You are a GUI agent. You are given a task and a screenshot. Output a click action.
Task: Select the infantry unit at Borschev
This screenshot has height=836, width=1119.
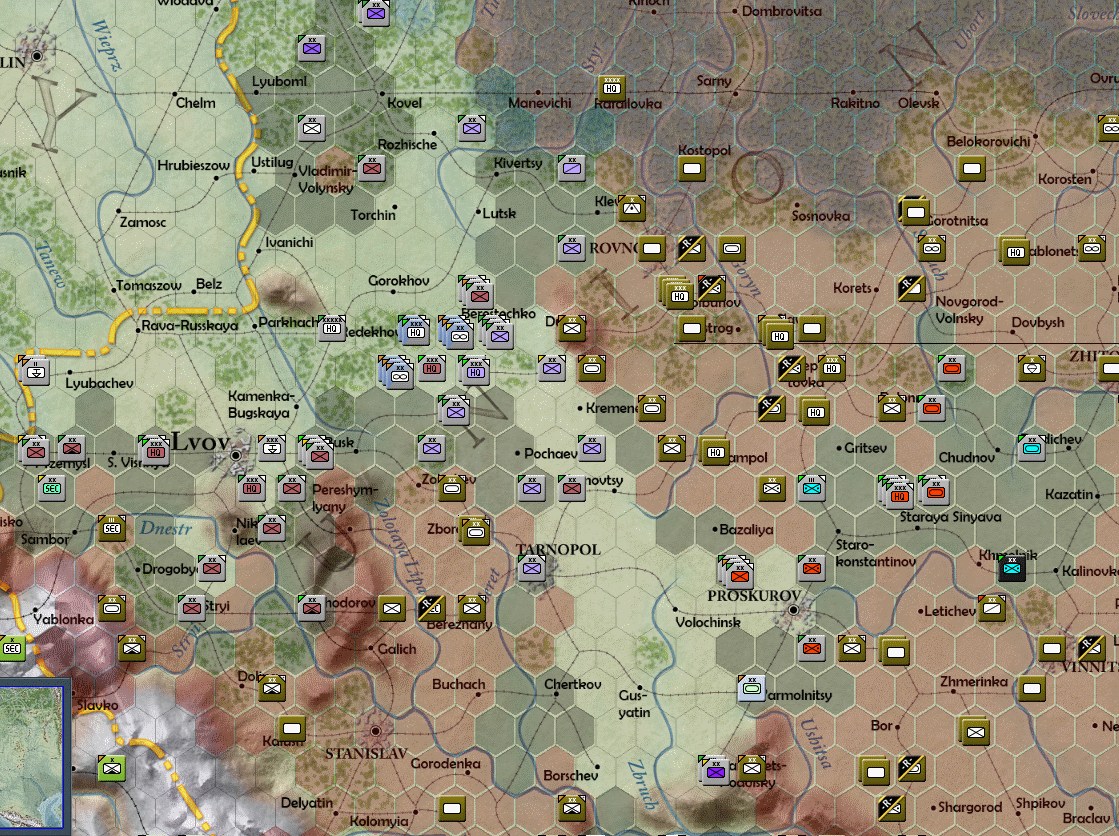pos(572,808)
